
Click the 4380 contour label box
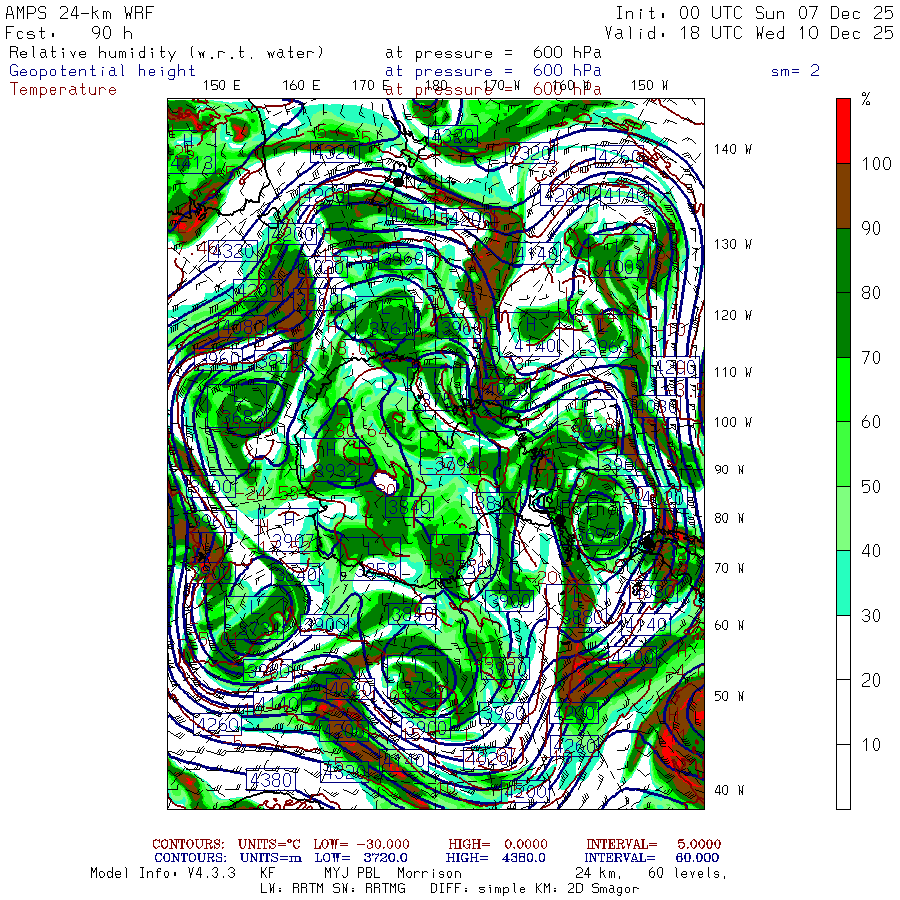[271, 779]
